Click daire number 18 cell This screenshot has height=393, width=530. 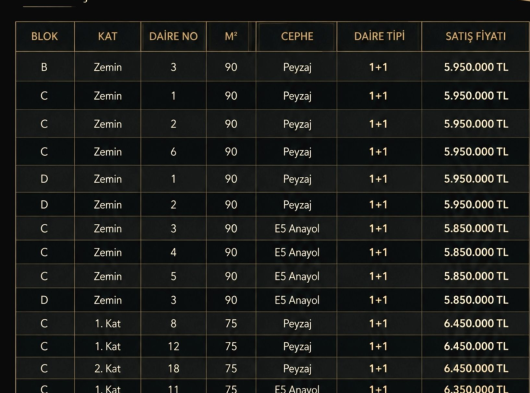173,368
